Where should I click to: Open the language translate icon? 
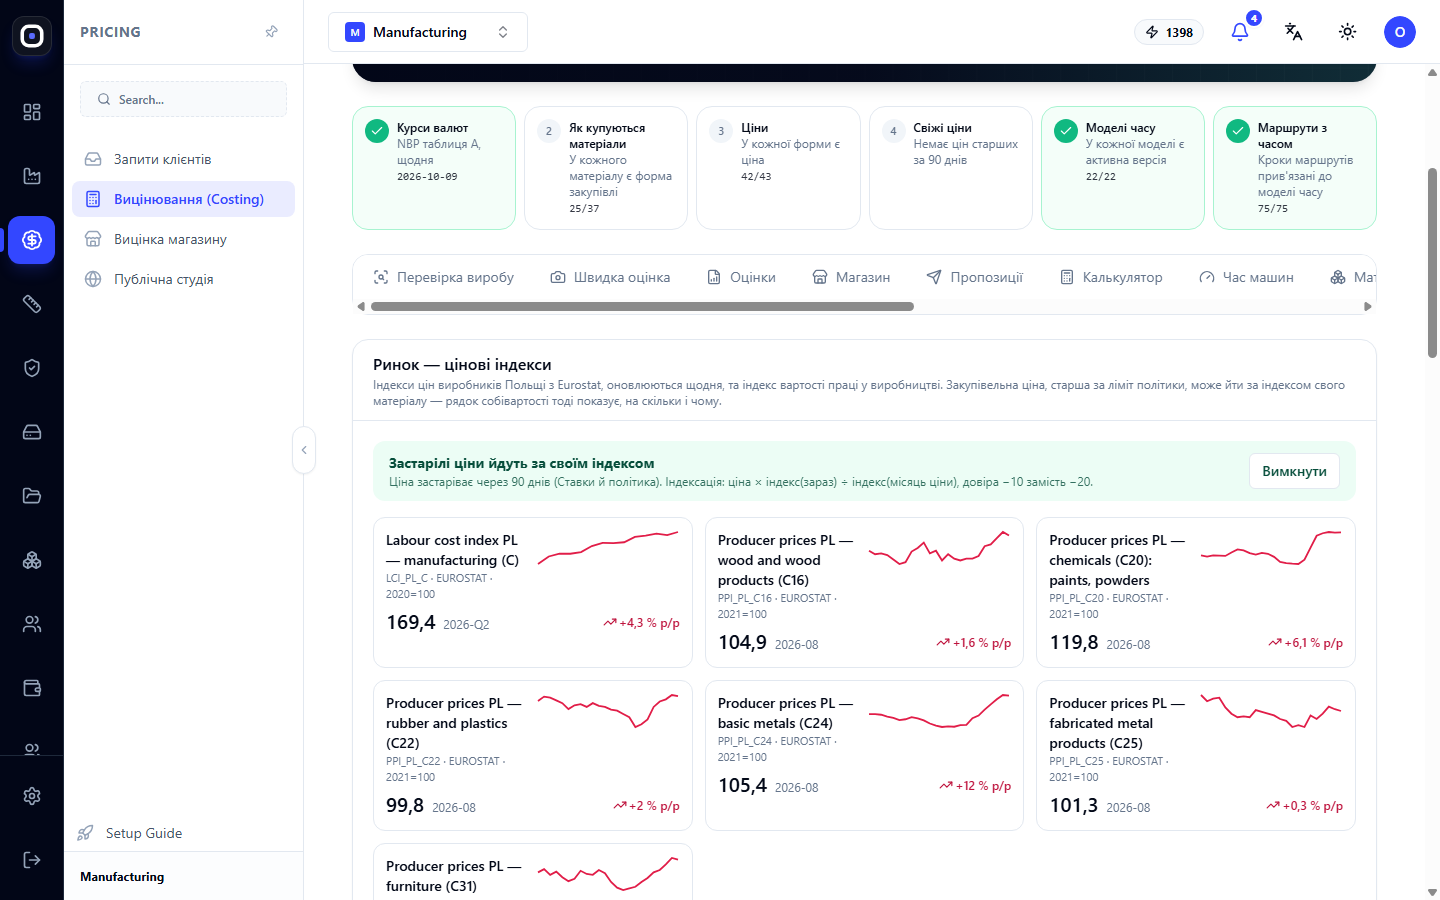pos(1294,32)
